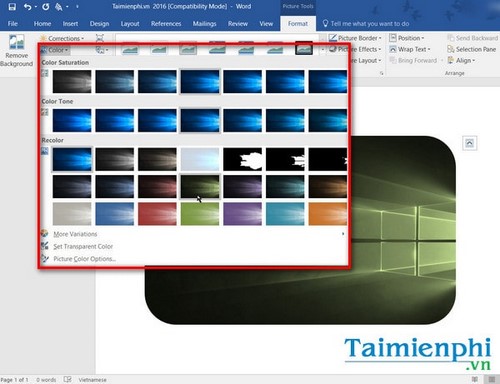
Task: Click the More Variations palette icon
Action: point(45,234)
